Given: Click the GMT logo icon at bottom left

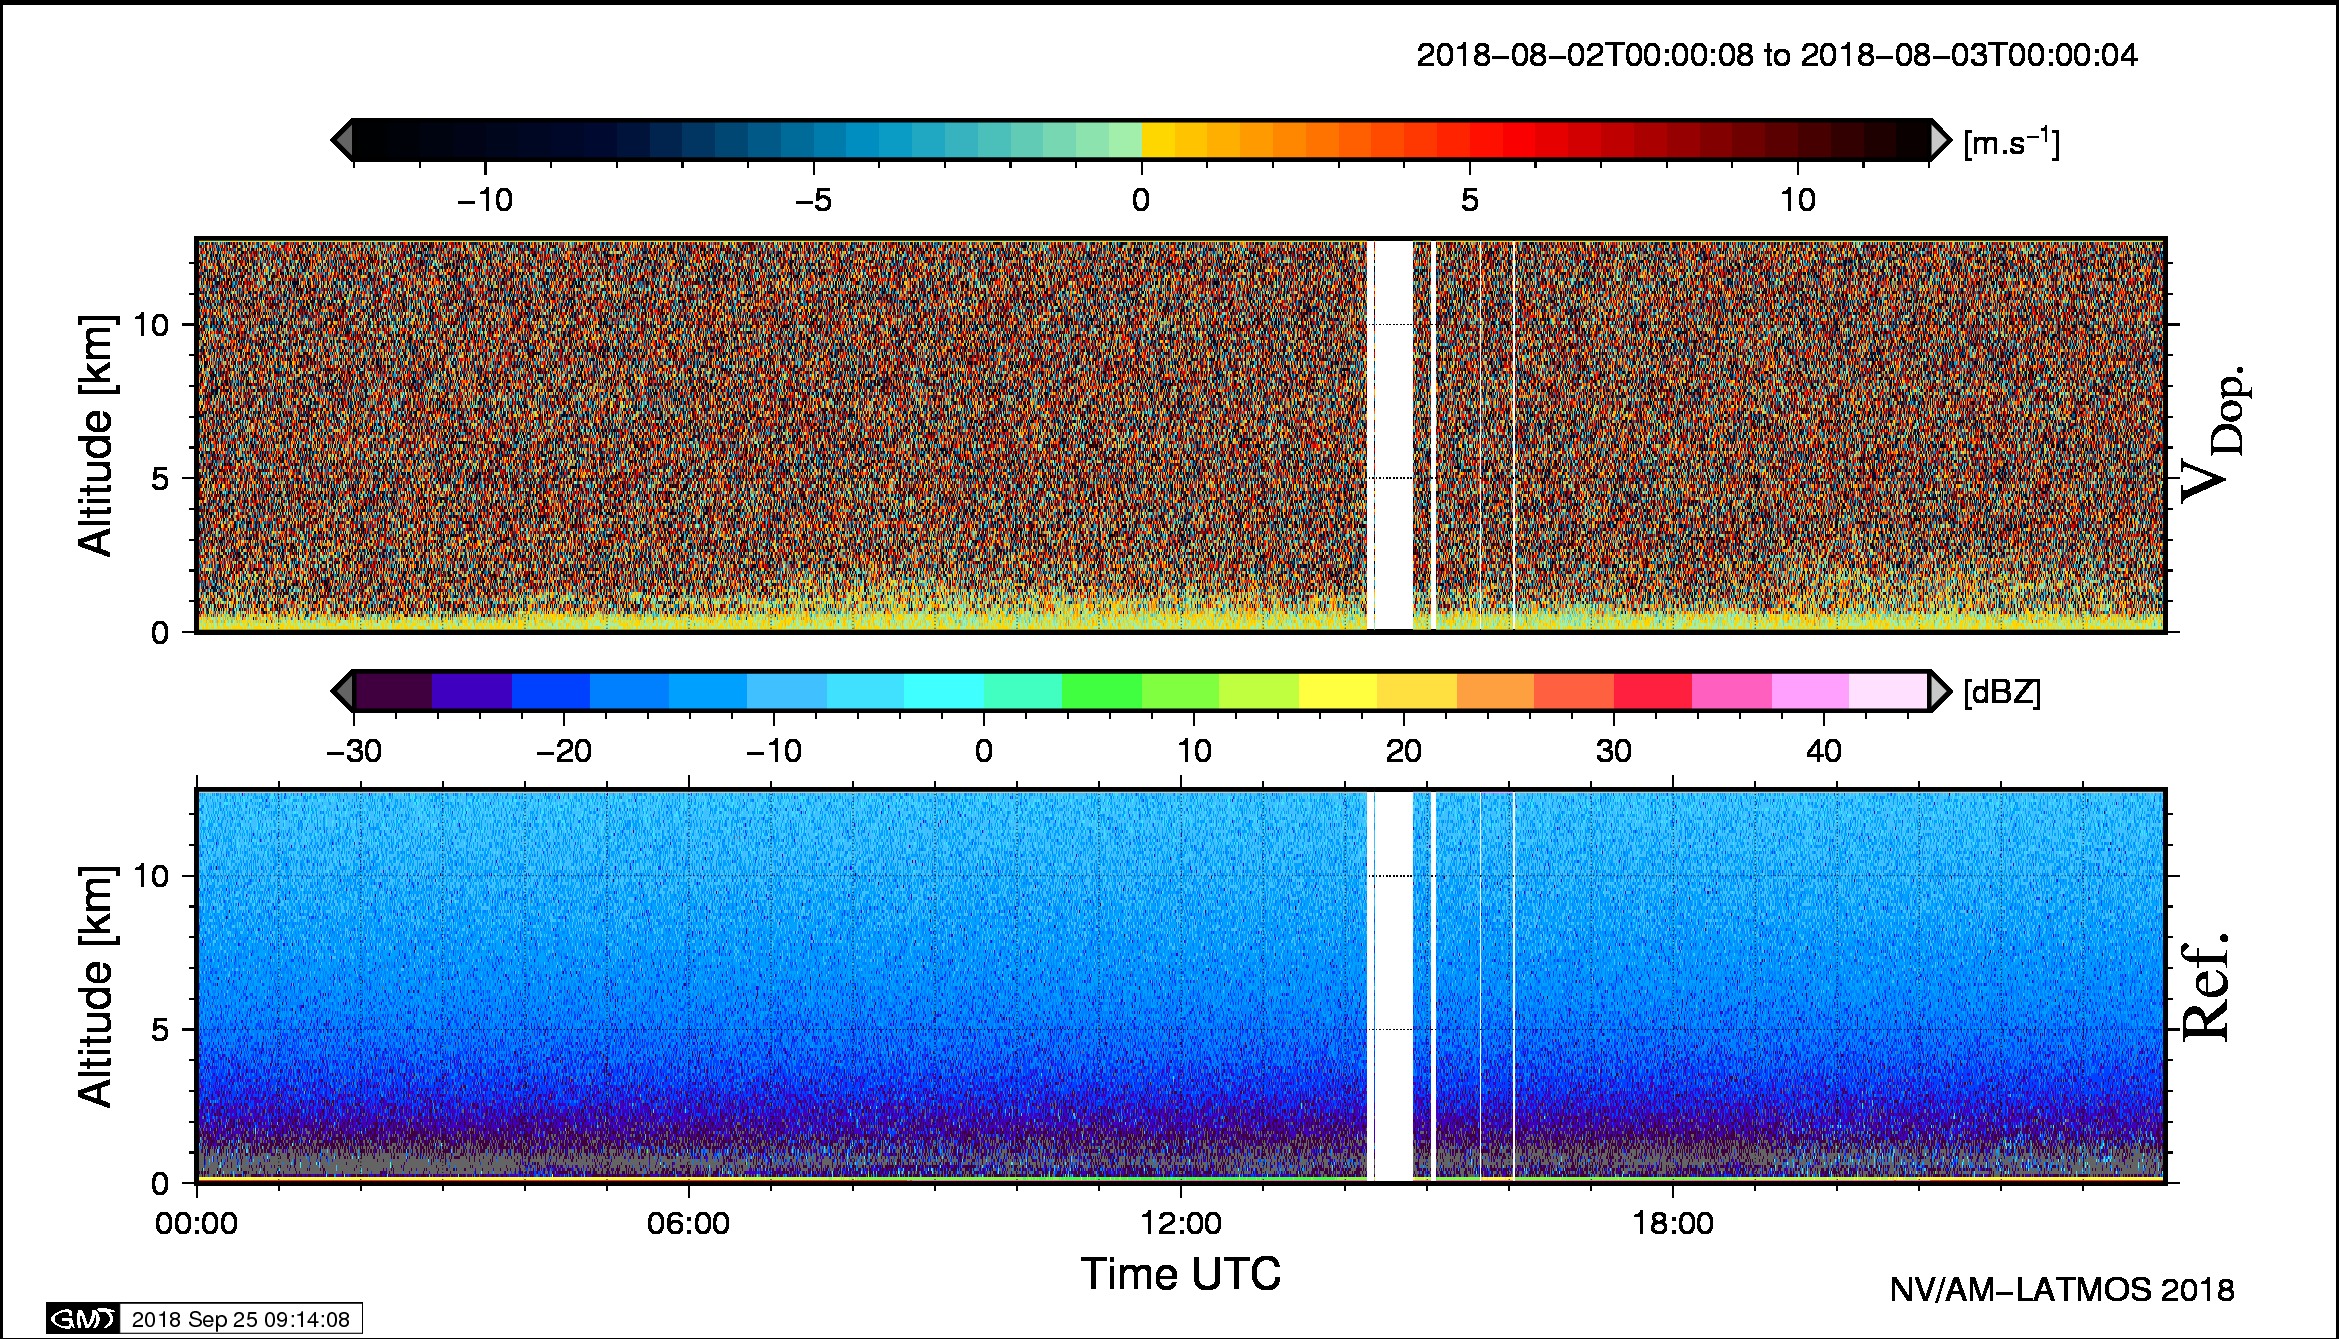Looking at the screenshot, I should pos(83,1319).
